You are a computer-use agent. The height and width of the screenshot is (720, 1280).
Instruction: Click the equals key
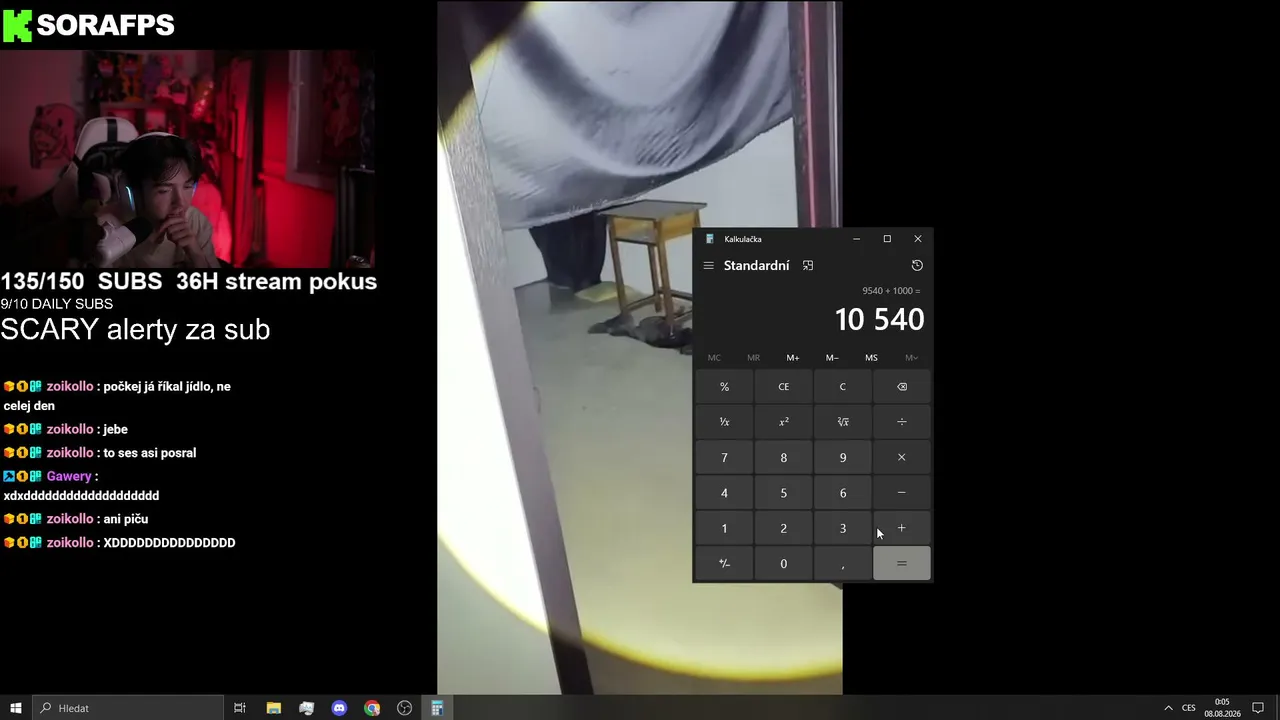pos(902,564)
